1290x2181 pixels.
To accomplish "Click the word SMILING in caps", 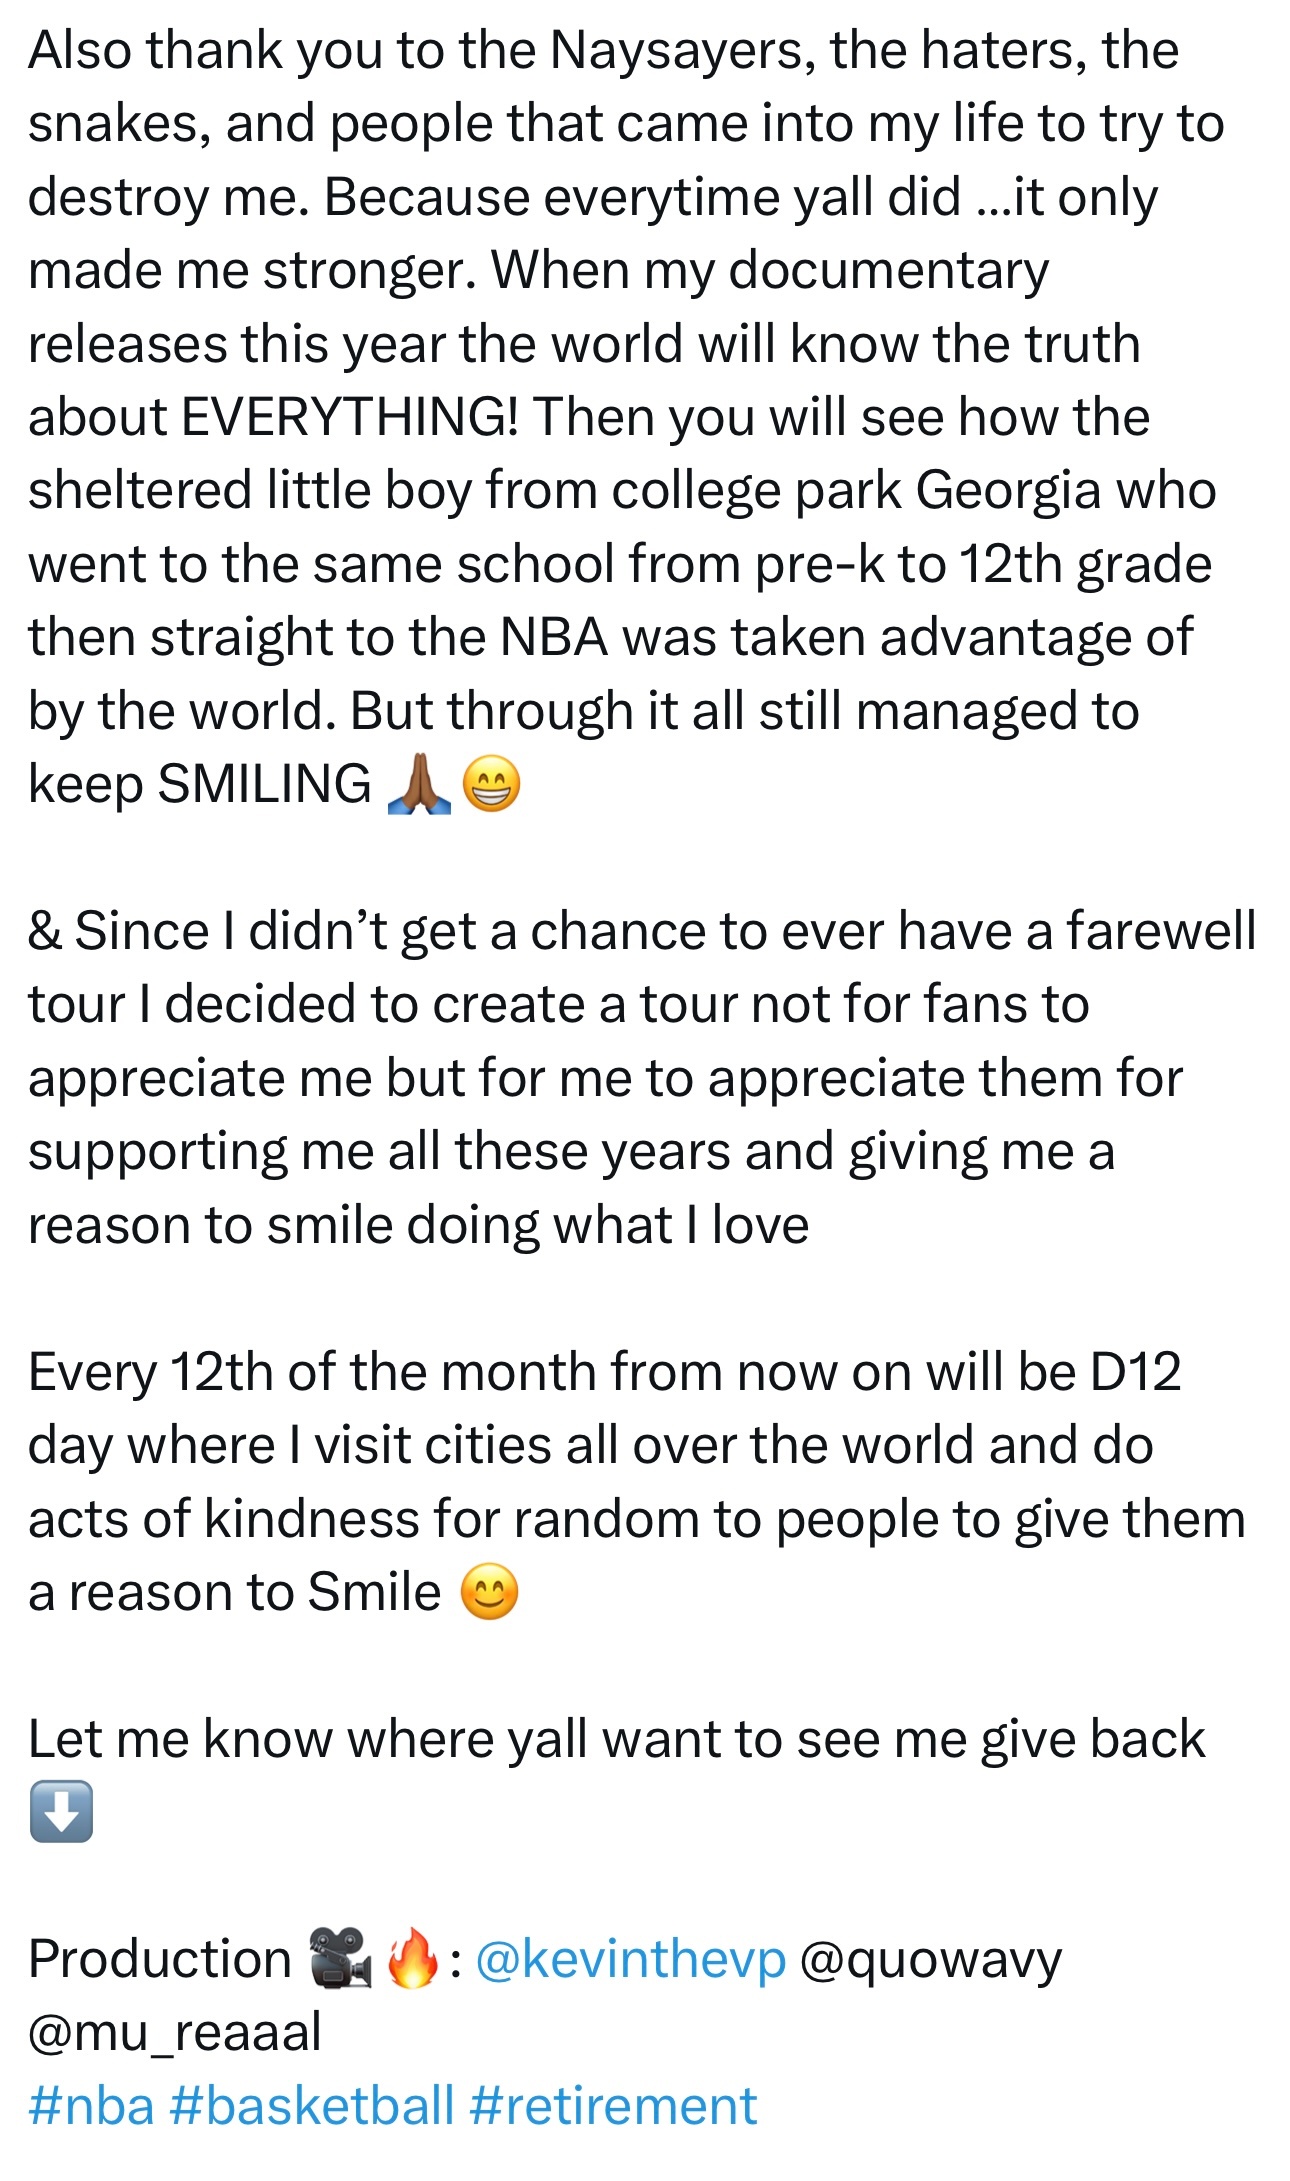I will pyautogui.click(x=265, y=783).
